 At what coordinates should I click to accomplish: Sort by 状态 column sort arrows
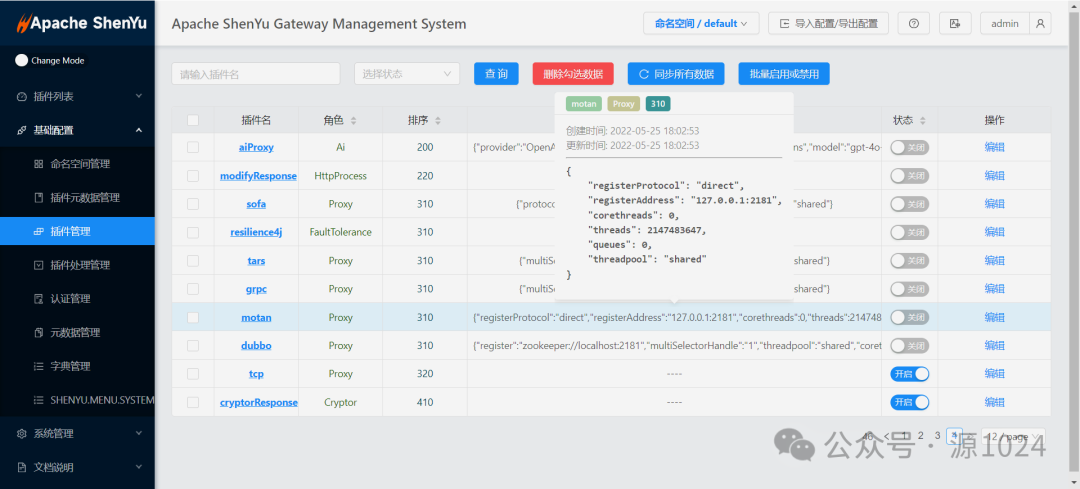pos(922,121)
